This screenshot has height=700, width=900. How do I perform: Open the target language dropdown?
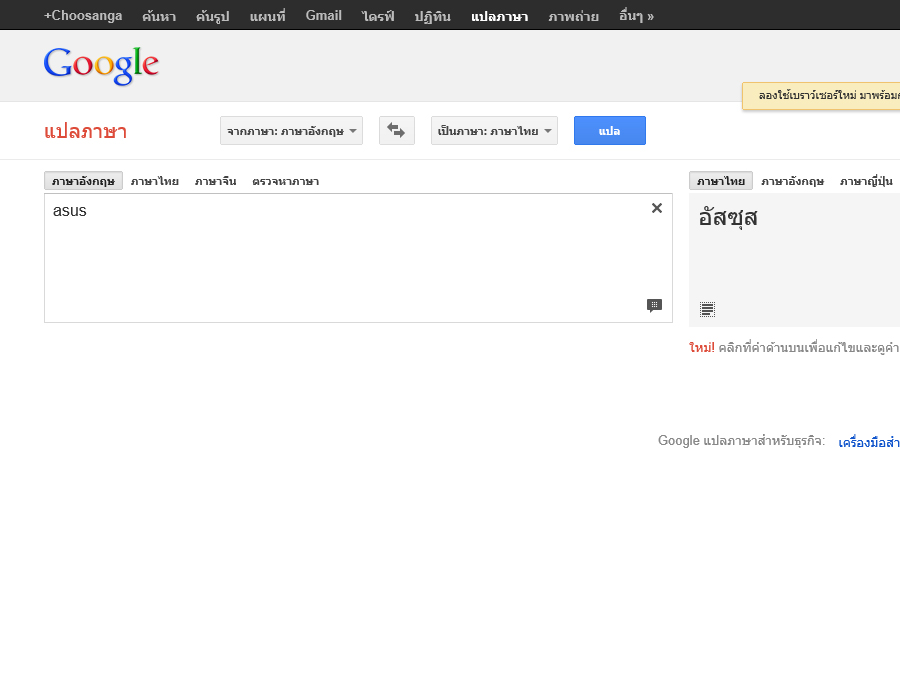tap(494, 131)
